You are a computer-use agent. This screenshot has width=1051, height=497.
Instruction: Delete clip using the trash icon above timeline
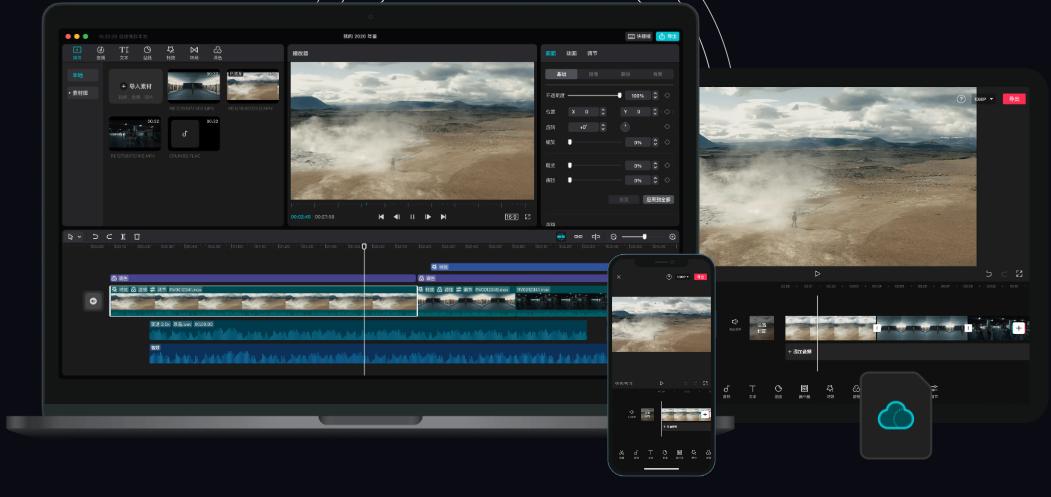coord(137,237)
